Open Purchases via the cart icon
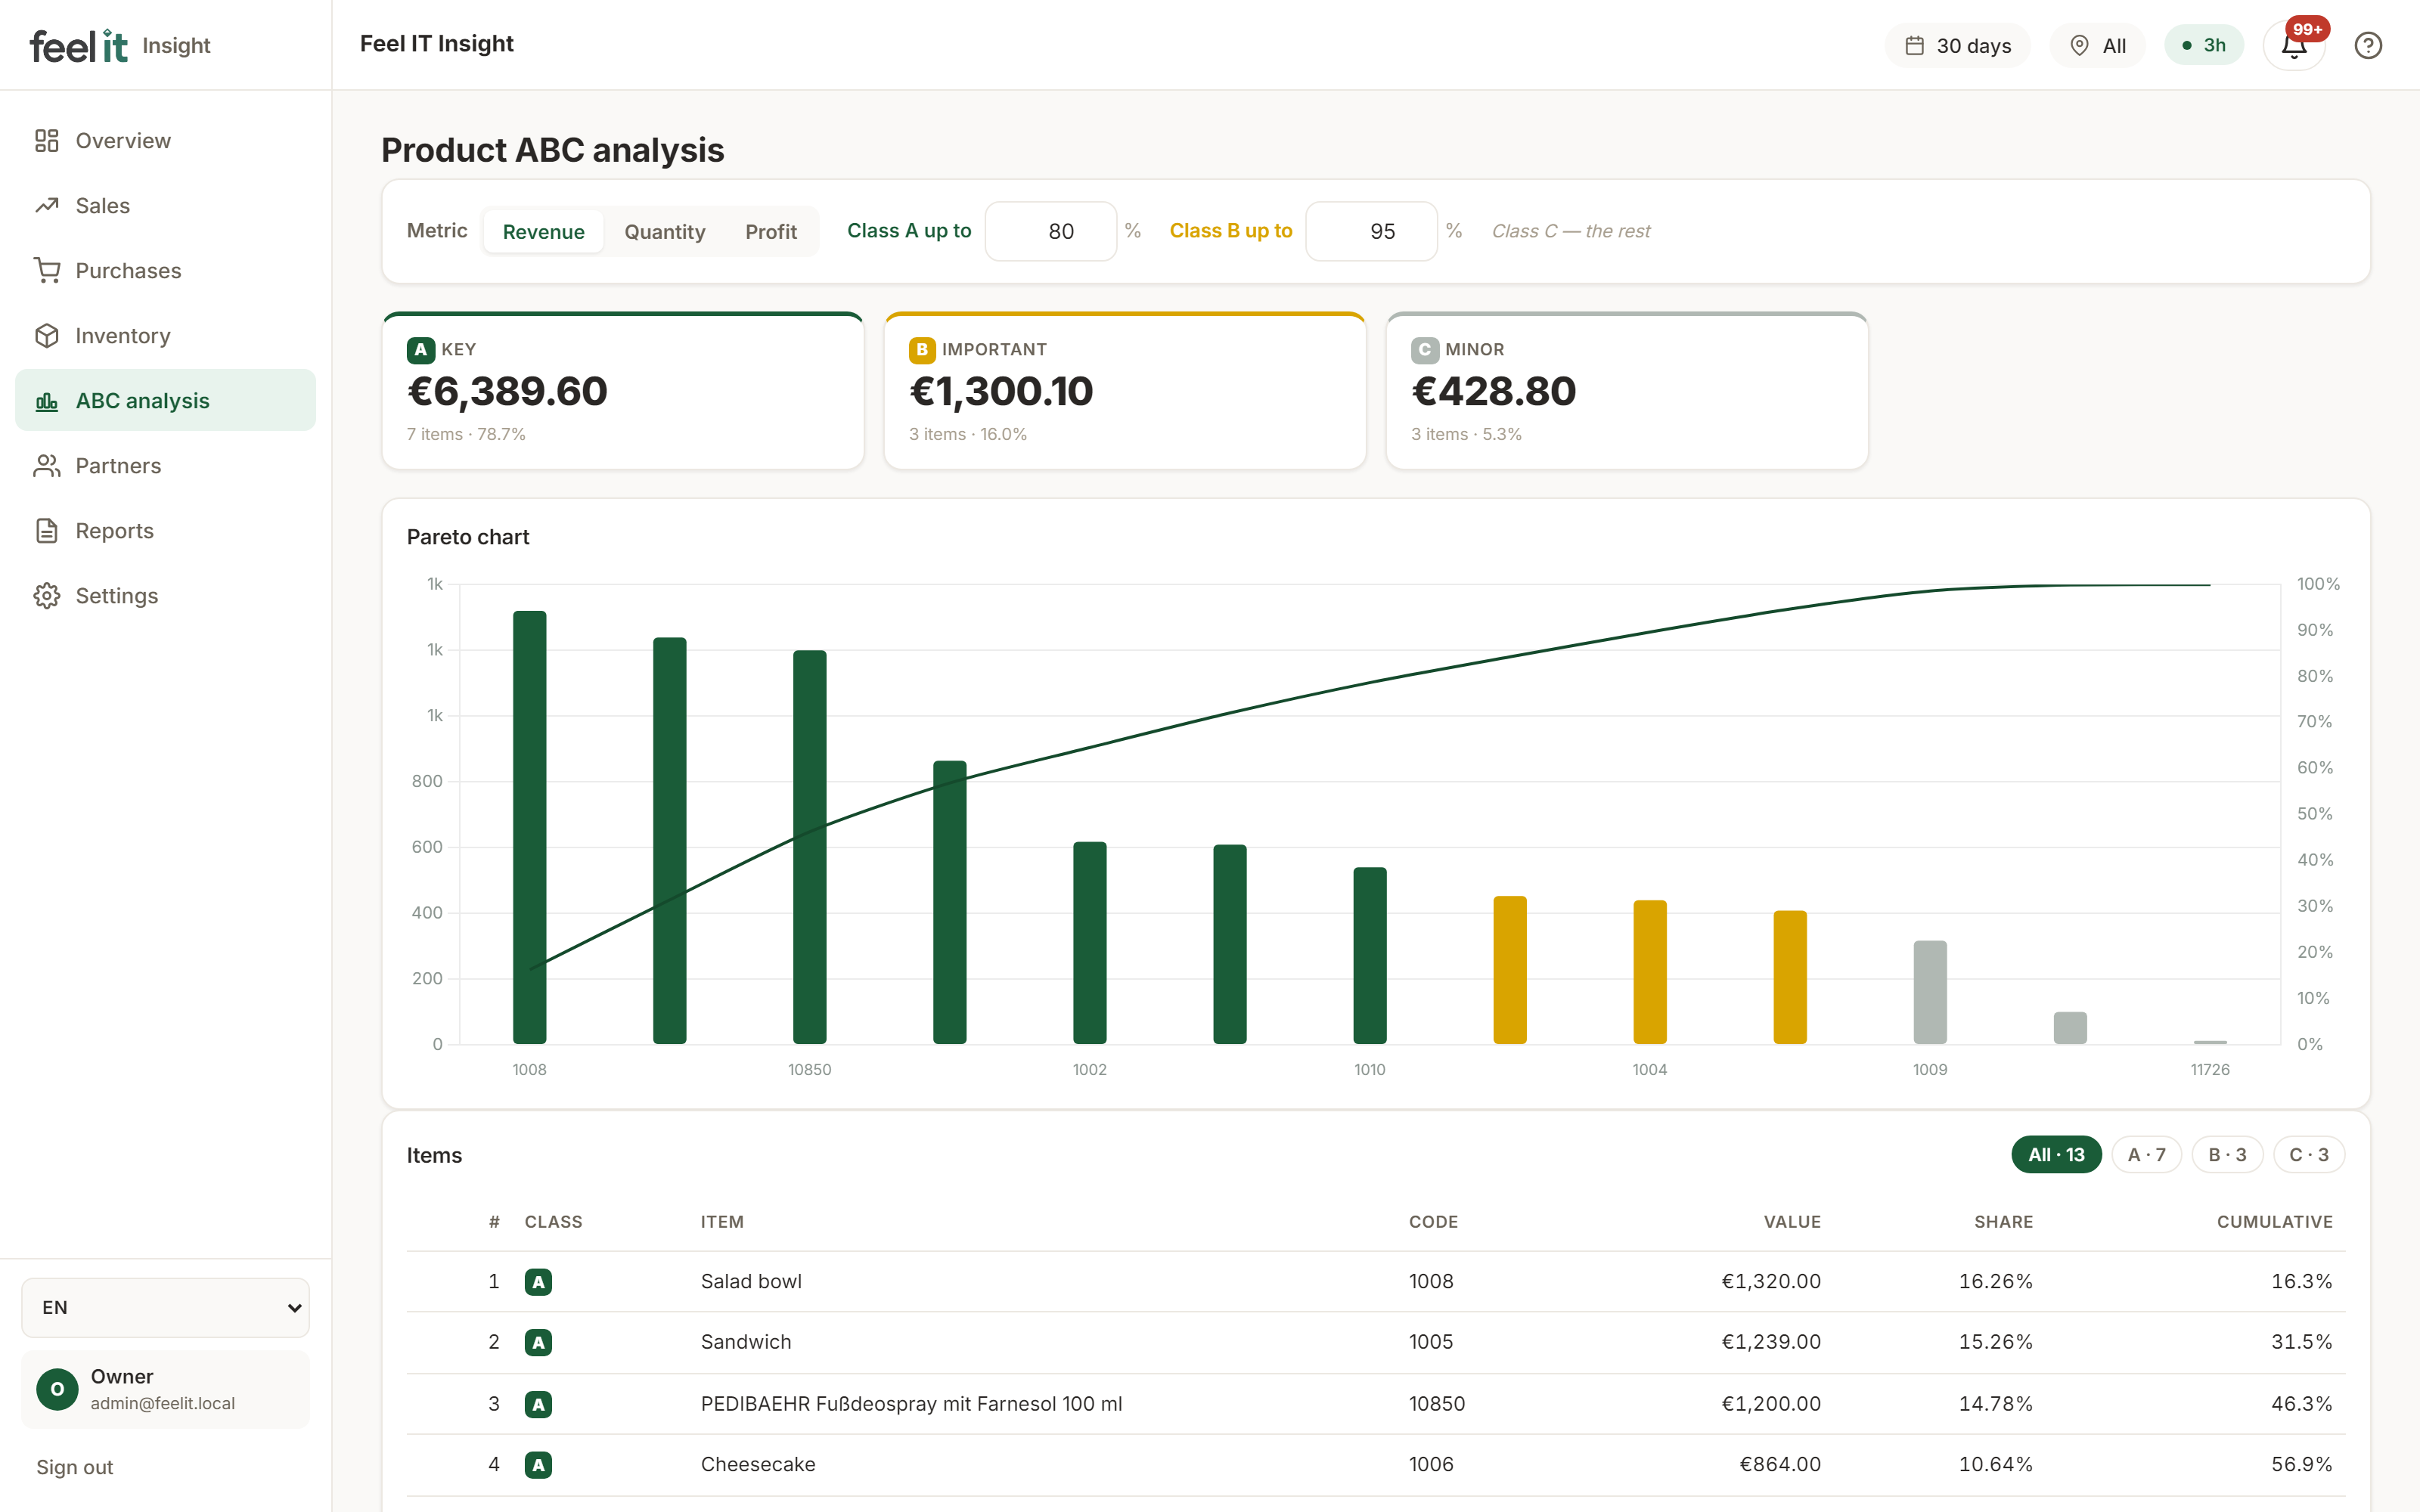The height and width of the screenshot is (1512, 2420). point(47,271)
